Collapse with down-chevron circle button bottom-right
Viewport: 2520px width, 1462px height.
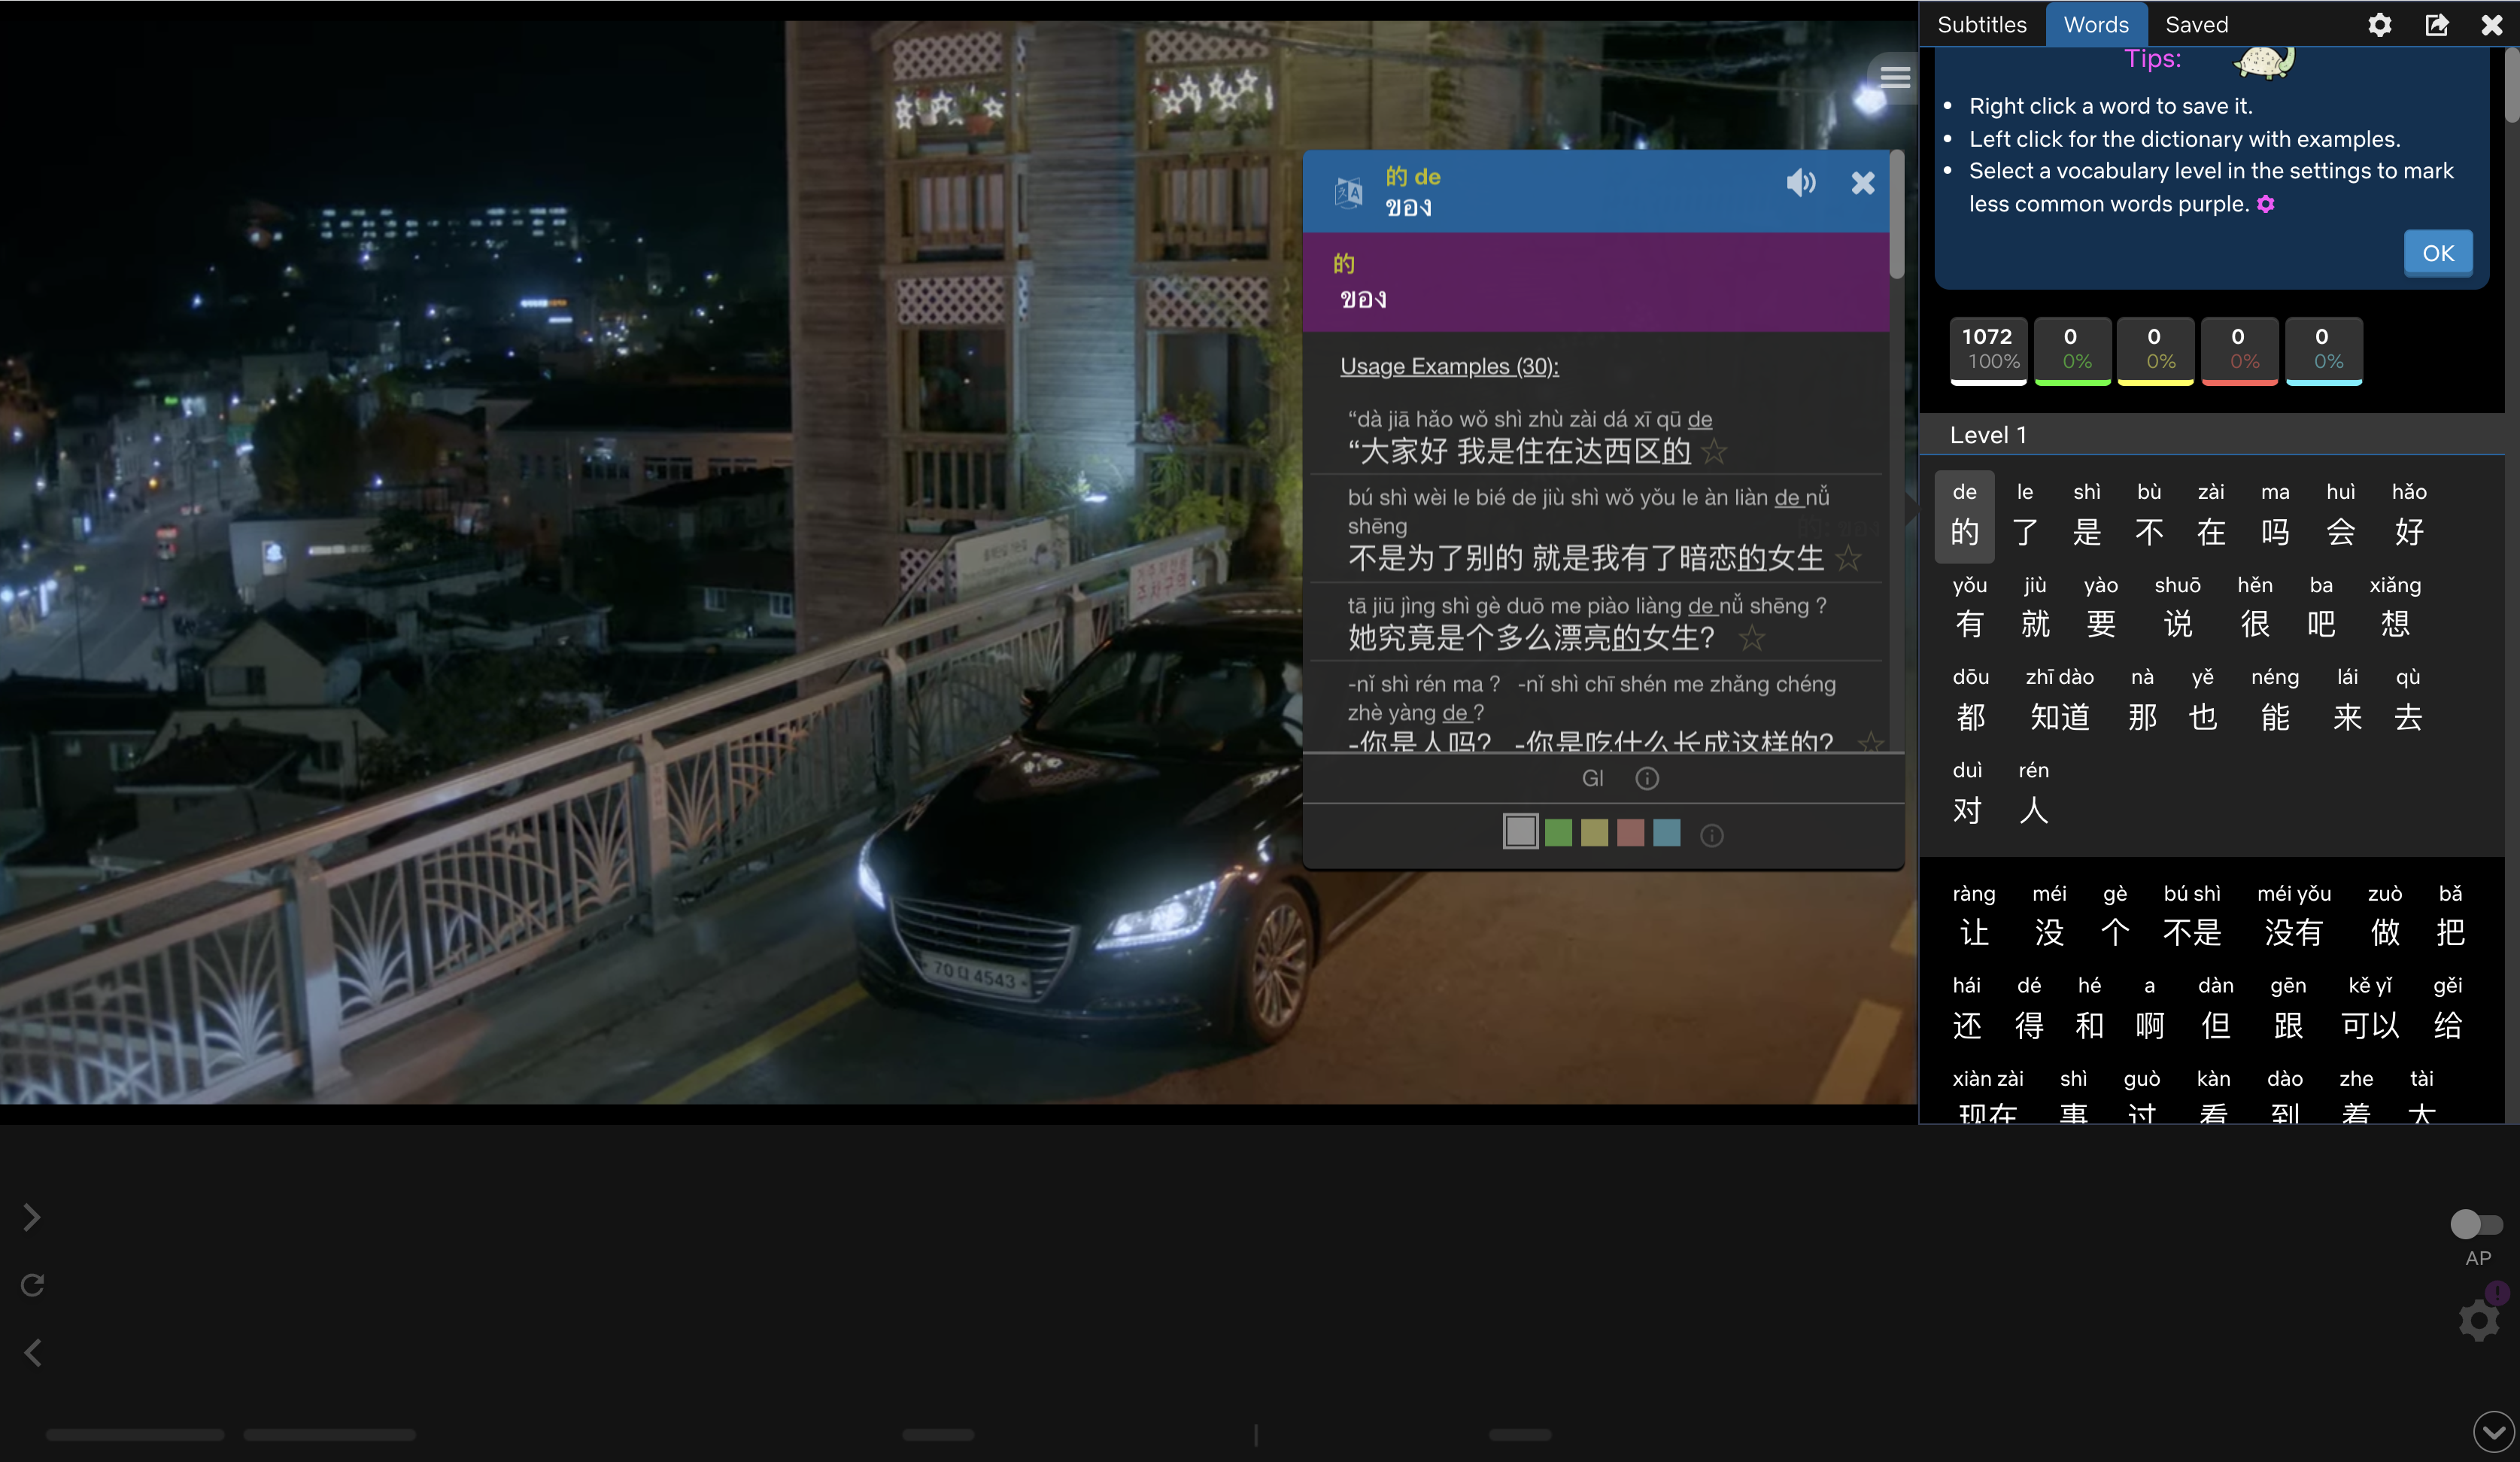pyautogui.click(x=2492, y=1432)
